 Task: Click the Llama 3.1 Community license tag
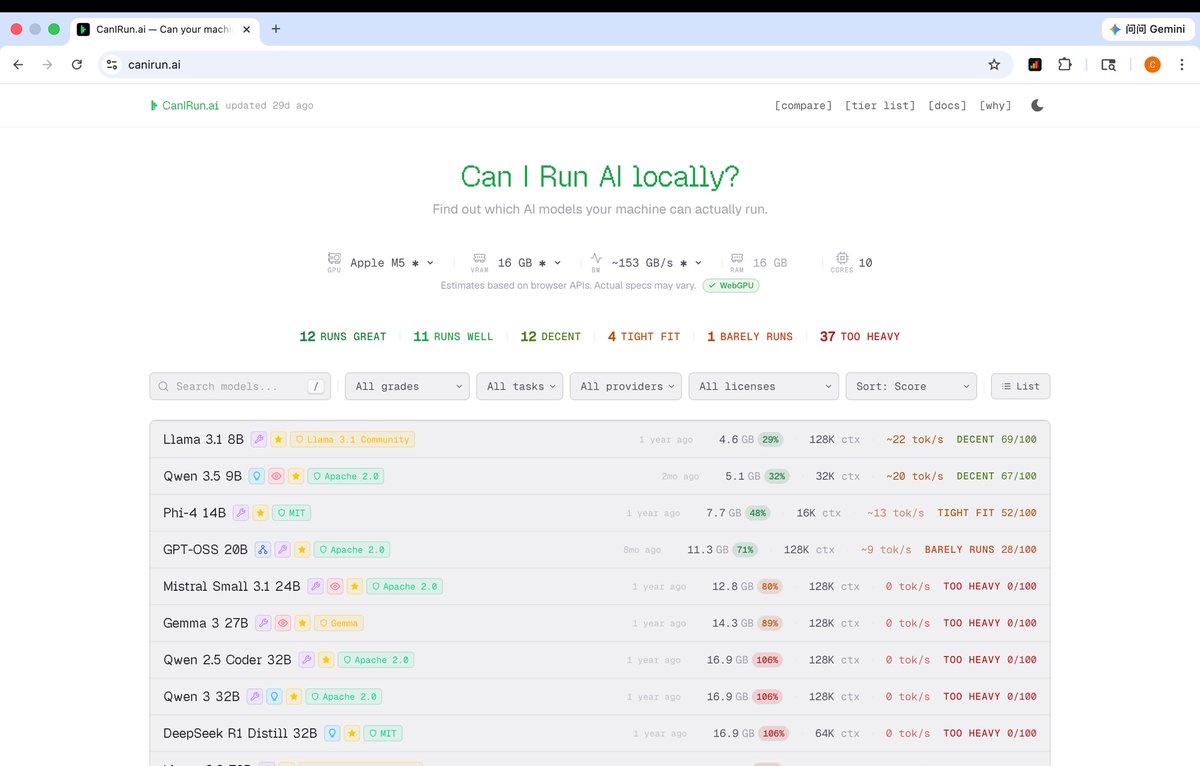pos(351,439)
